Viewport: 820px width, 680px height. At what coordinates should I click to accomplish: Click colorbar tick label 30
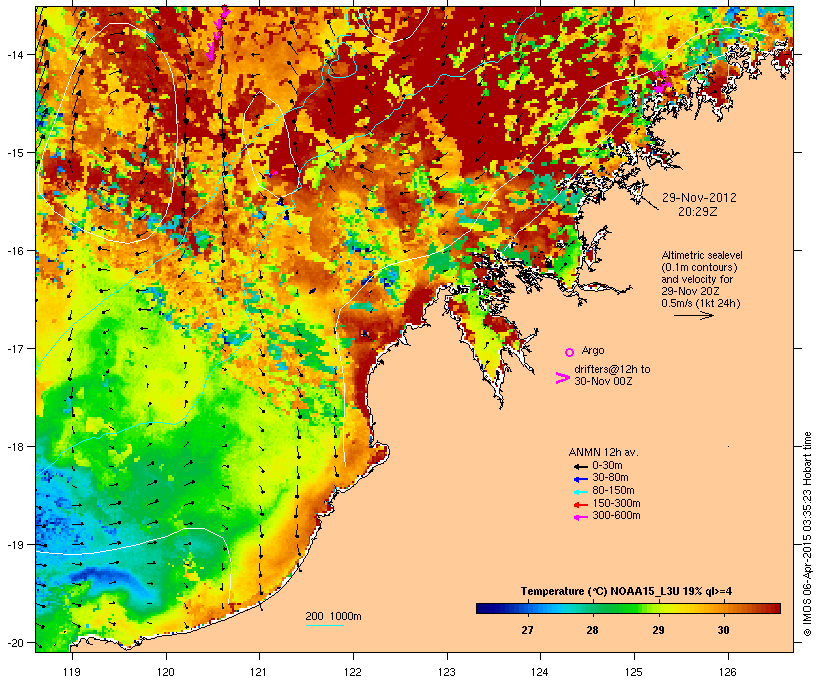pos(723,630)
